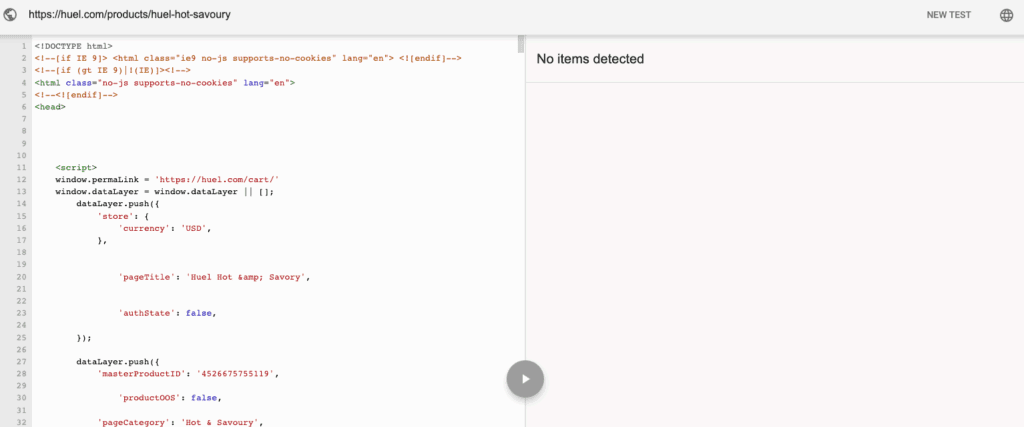Grab the code panel scrollbar thumb
The height and width of the screenshot is (427, 1024).
point(521,44)
